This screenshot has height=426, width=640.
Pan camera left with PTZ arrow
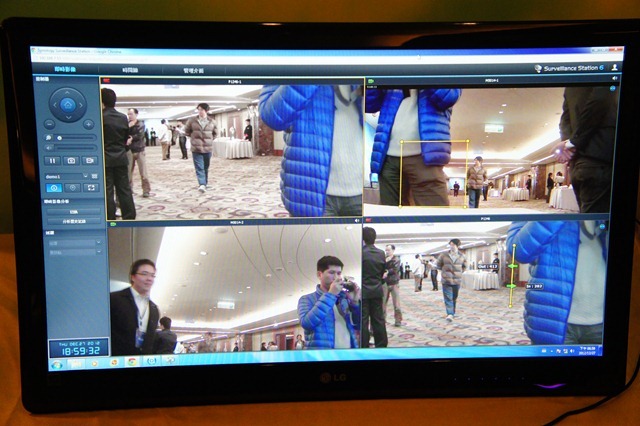click(55, 105)
